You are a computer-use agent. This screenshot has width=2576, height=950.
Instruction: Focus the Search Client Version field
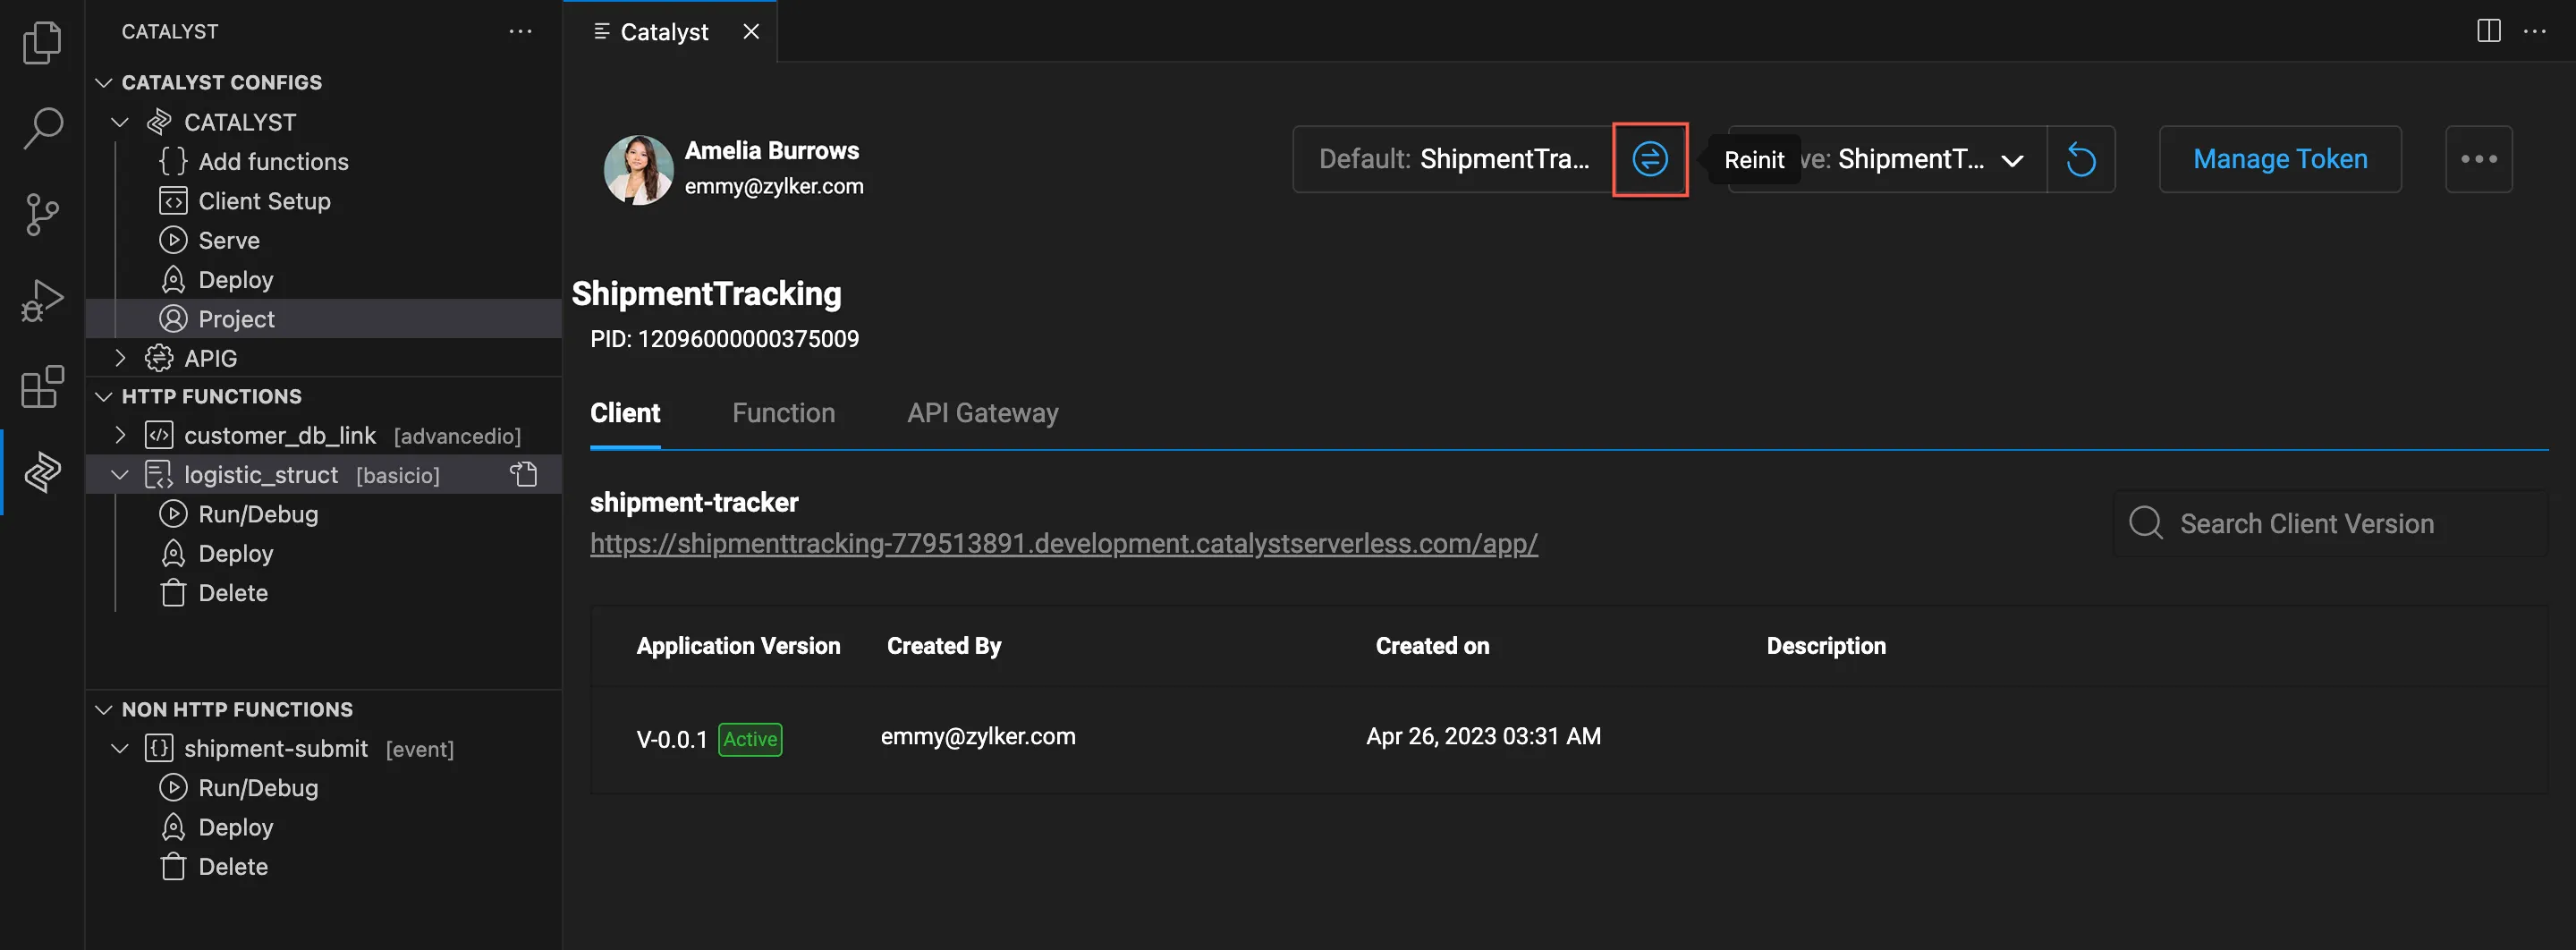(x=2331, y=523)
